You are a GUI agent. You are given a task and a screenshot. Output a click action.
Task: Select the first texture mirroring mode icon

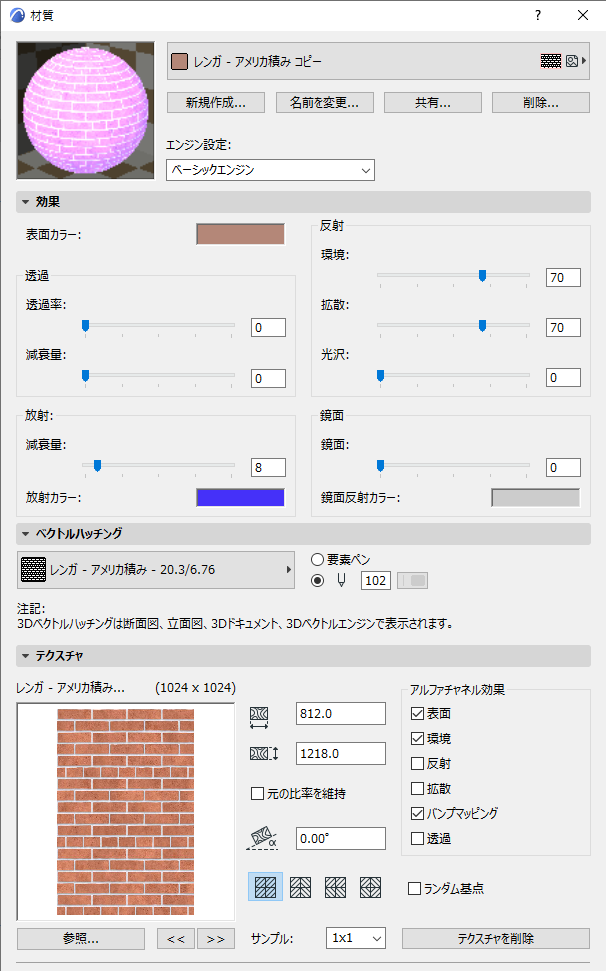tap(266, 887)
